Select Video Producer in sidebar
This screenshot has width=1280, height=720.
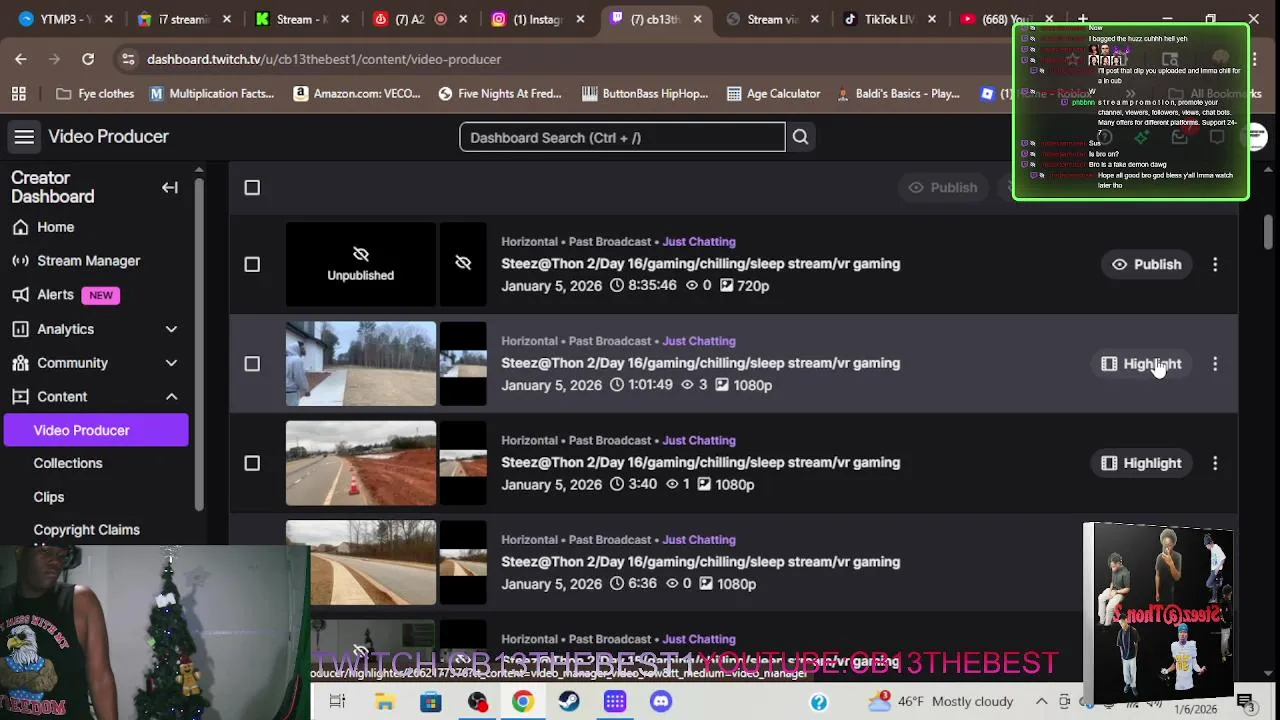pos(96,430)
